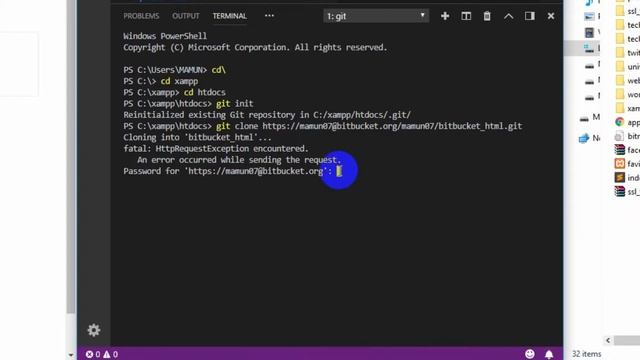This screenshot has height=360, width=640.
Task: Switch to the PROBLEMS tab
Action: pos(141,16)
